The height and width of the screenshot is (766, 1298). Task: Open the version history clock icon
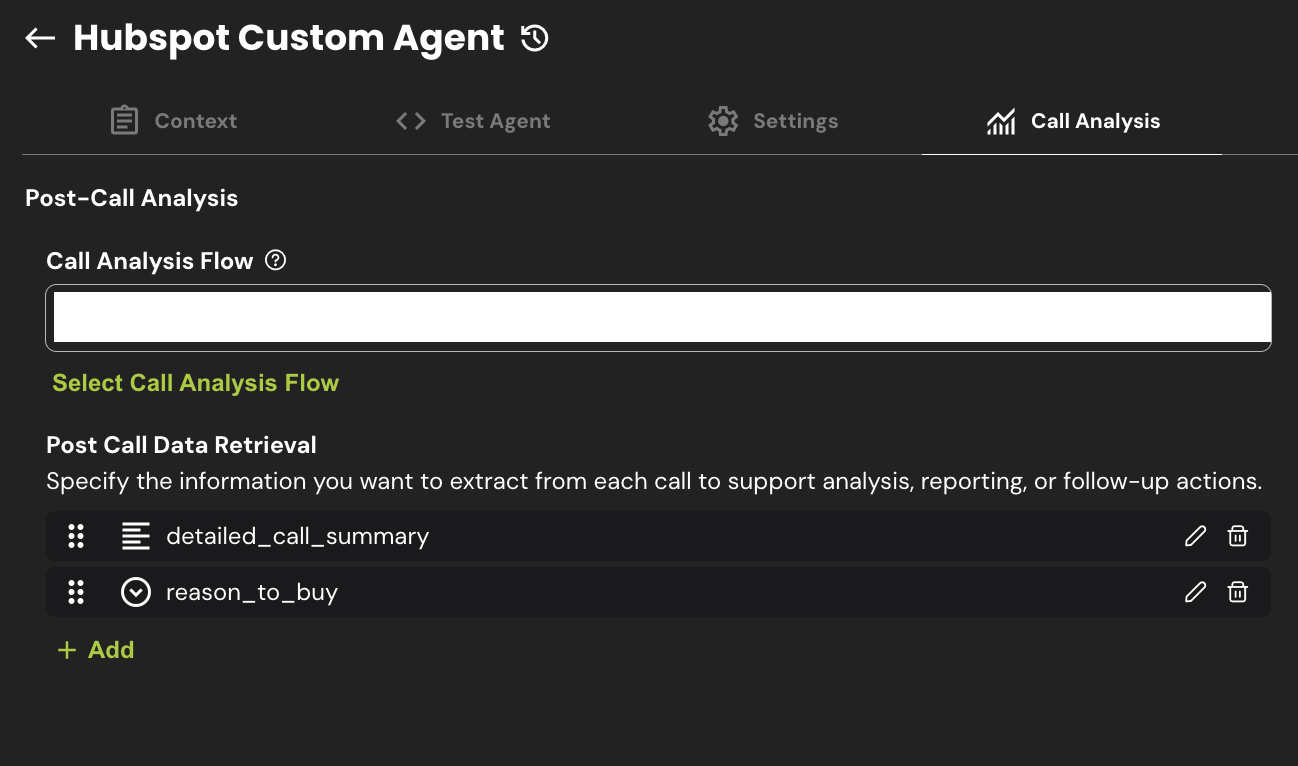click(535, 39)
